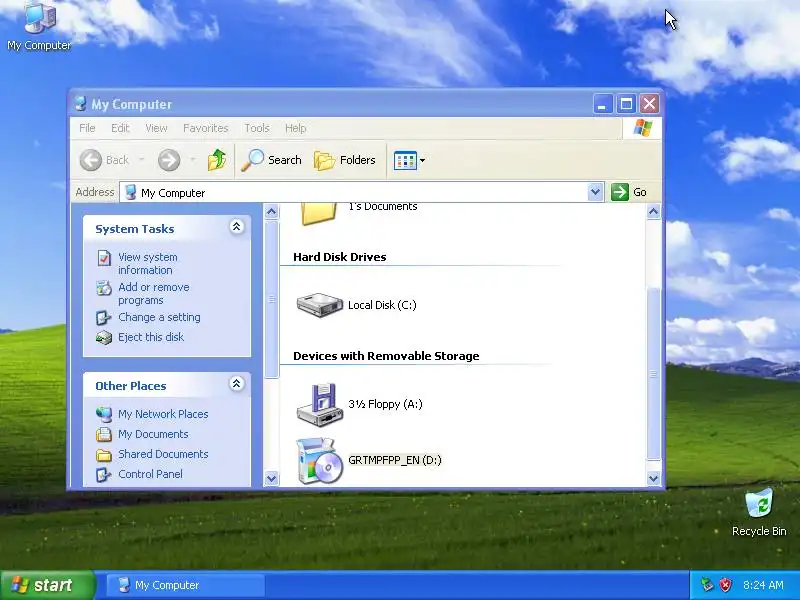Click the sidebar scrollbar thumb

tap(271, 299)
